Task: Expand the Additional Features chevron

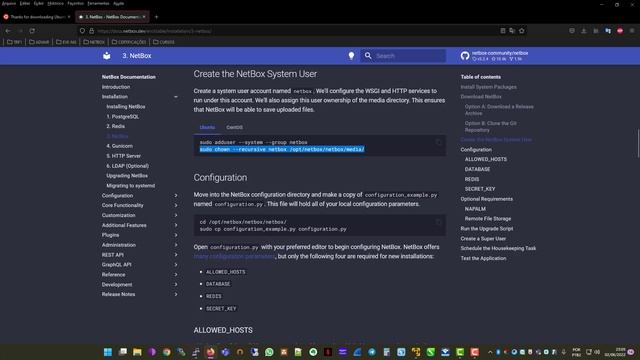Action: [176, 225]
